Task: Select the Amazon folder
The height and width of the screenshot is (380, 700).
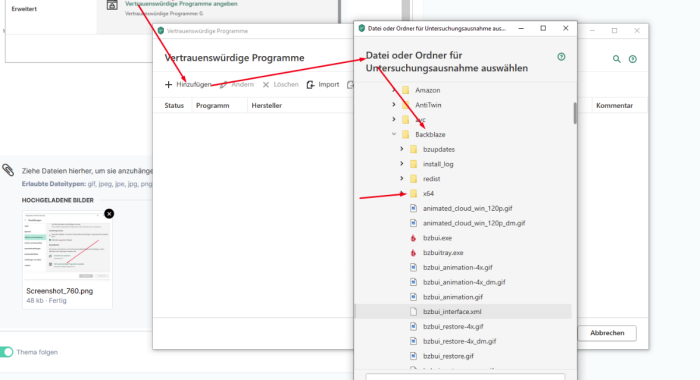Action: click(427, 90)
